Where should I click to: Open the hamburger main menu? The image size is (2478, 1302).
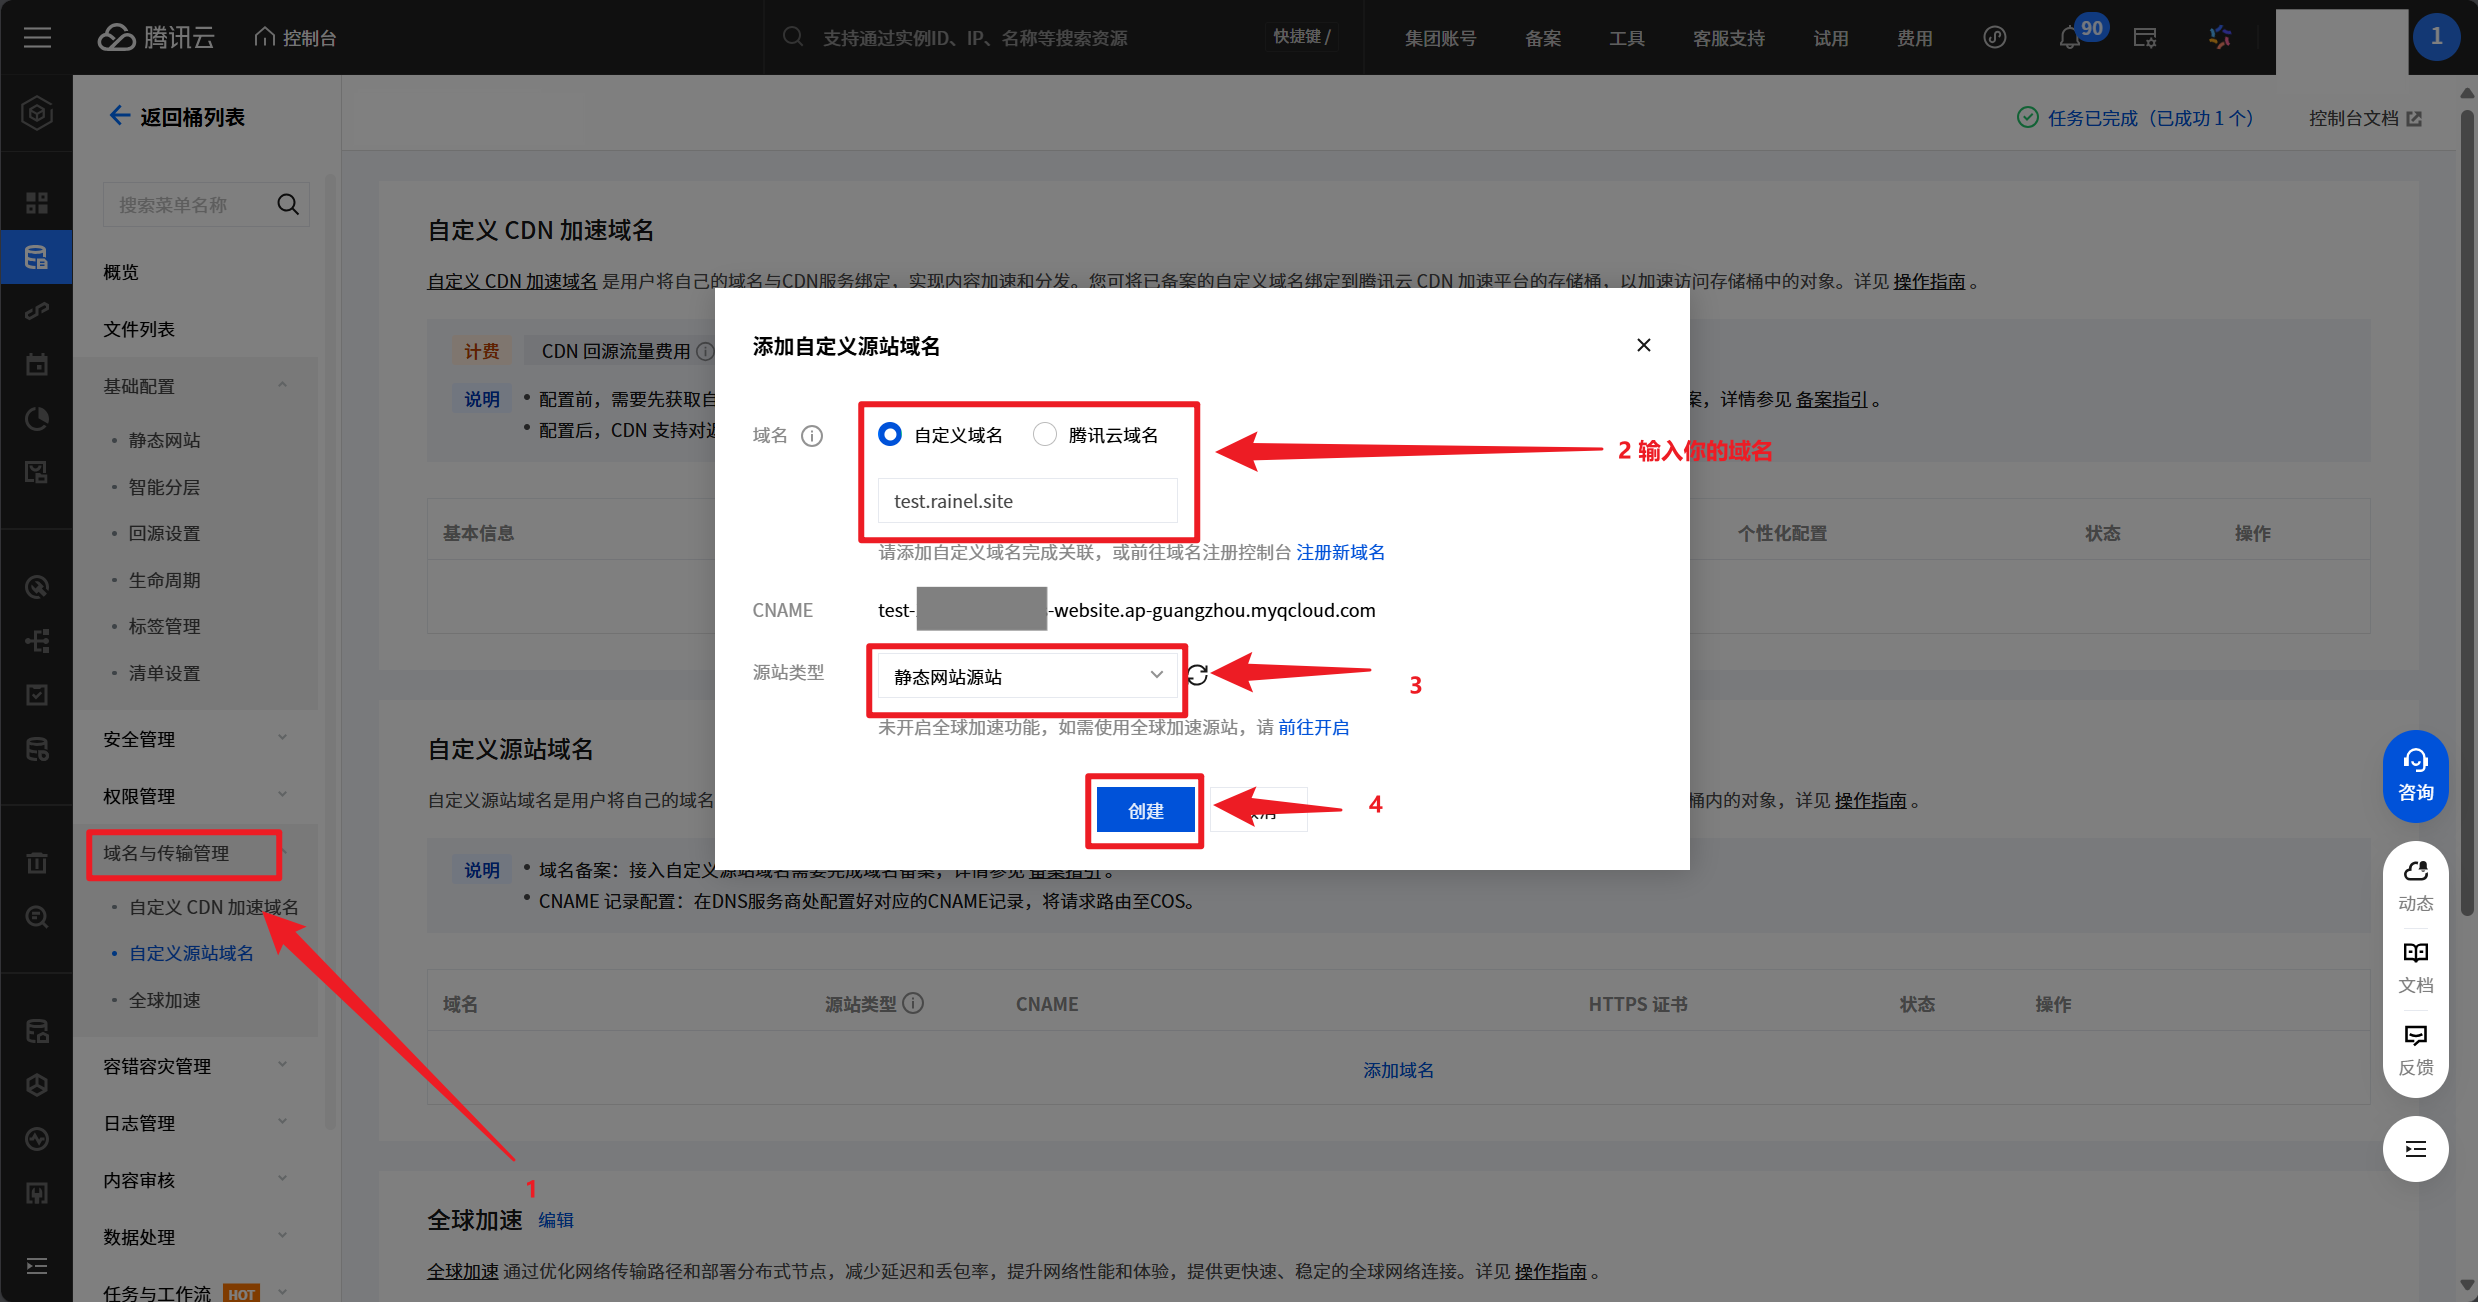point(37,38)
